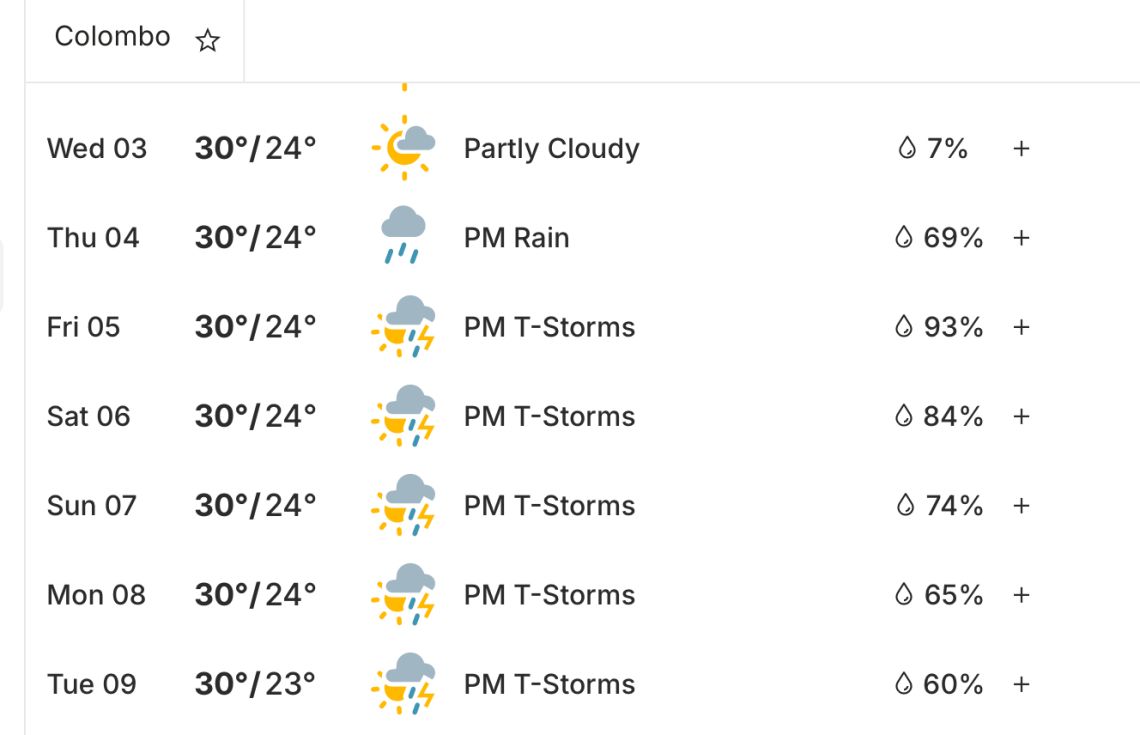Image resolution: width=1140 pixels, height=735 pixels.
Task: Expand Thu 04 forecast details with plus
Action: pyautogui.click(x=1021, y=238)
